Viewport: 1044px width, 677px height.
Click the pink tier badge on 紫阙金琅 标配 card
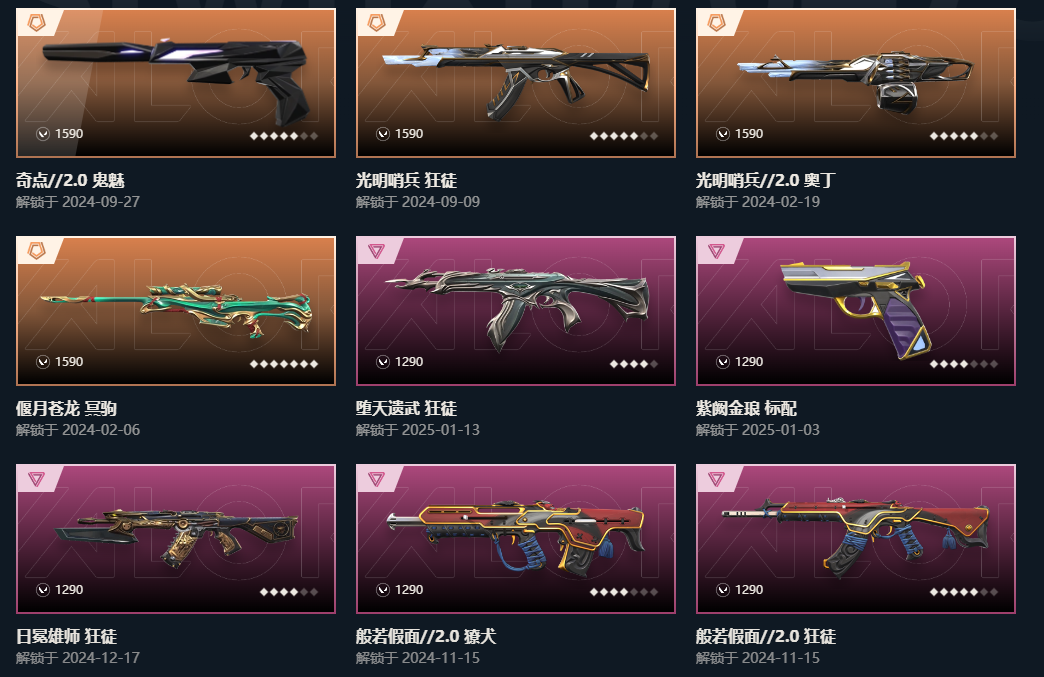click(x=716, y=251)
